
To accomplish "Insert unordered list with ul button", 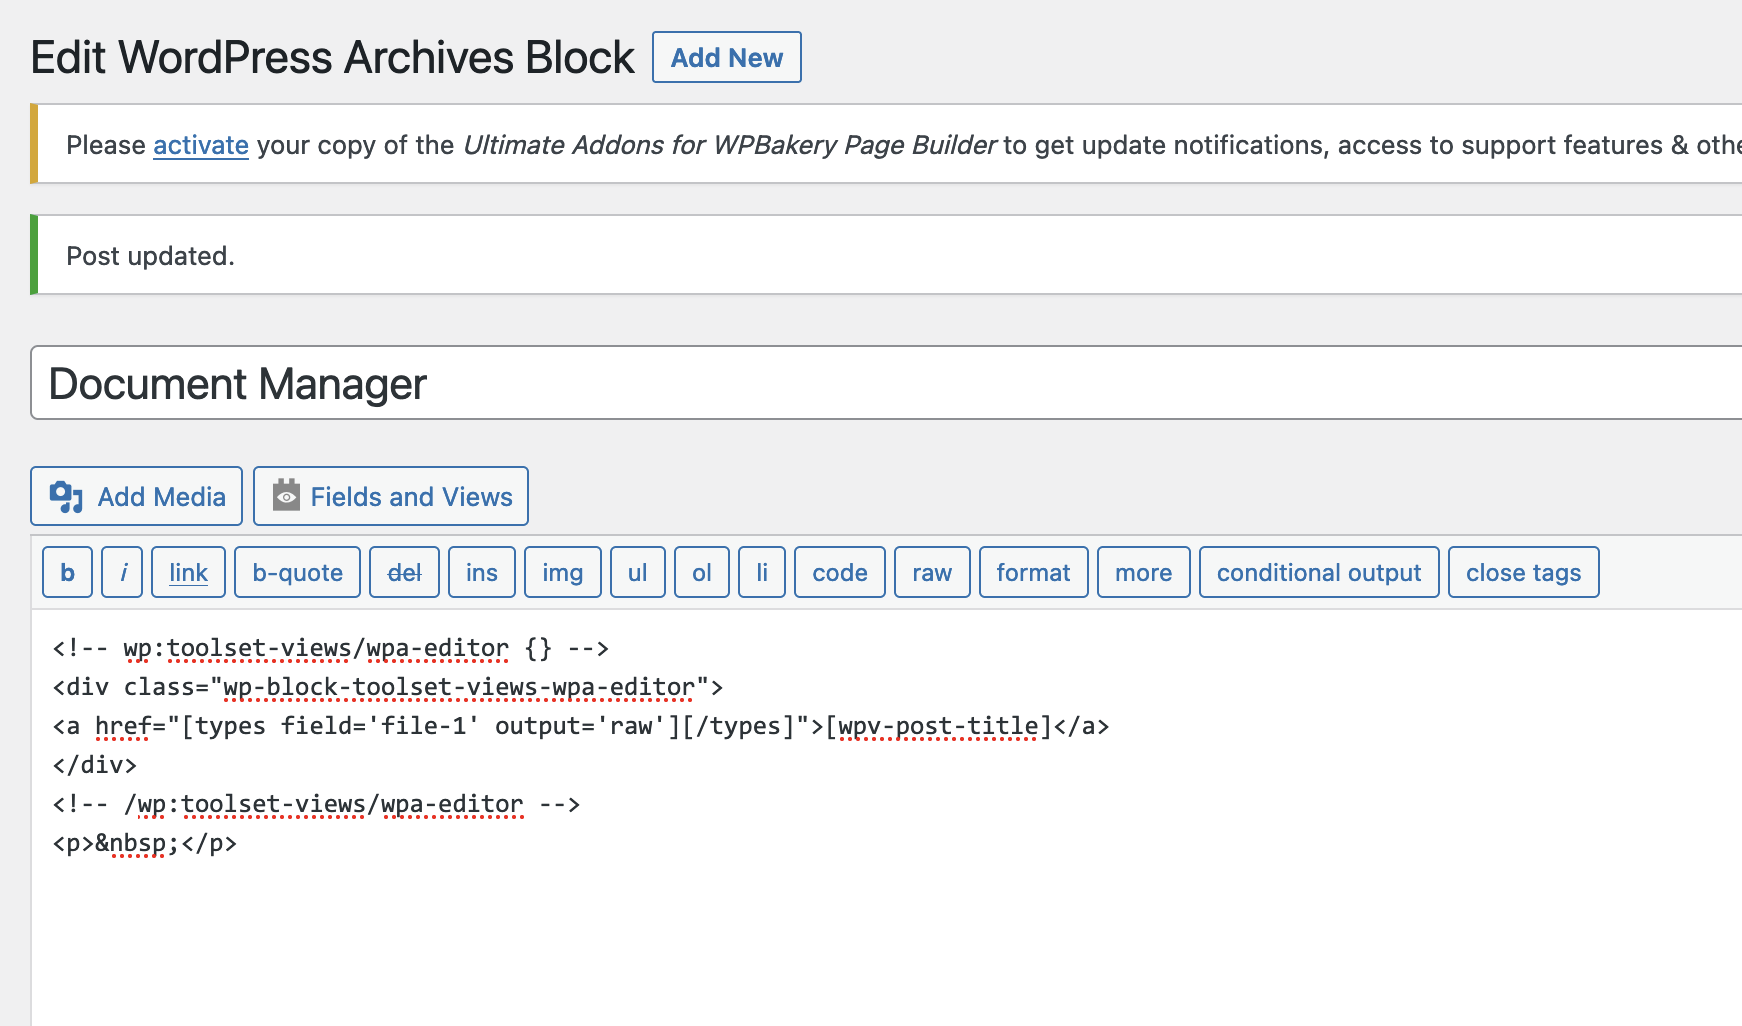I will click(638, 572).
